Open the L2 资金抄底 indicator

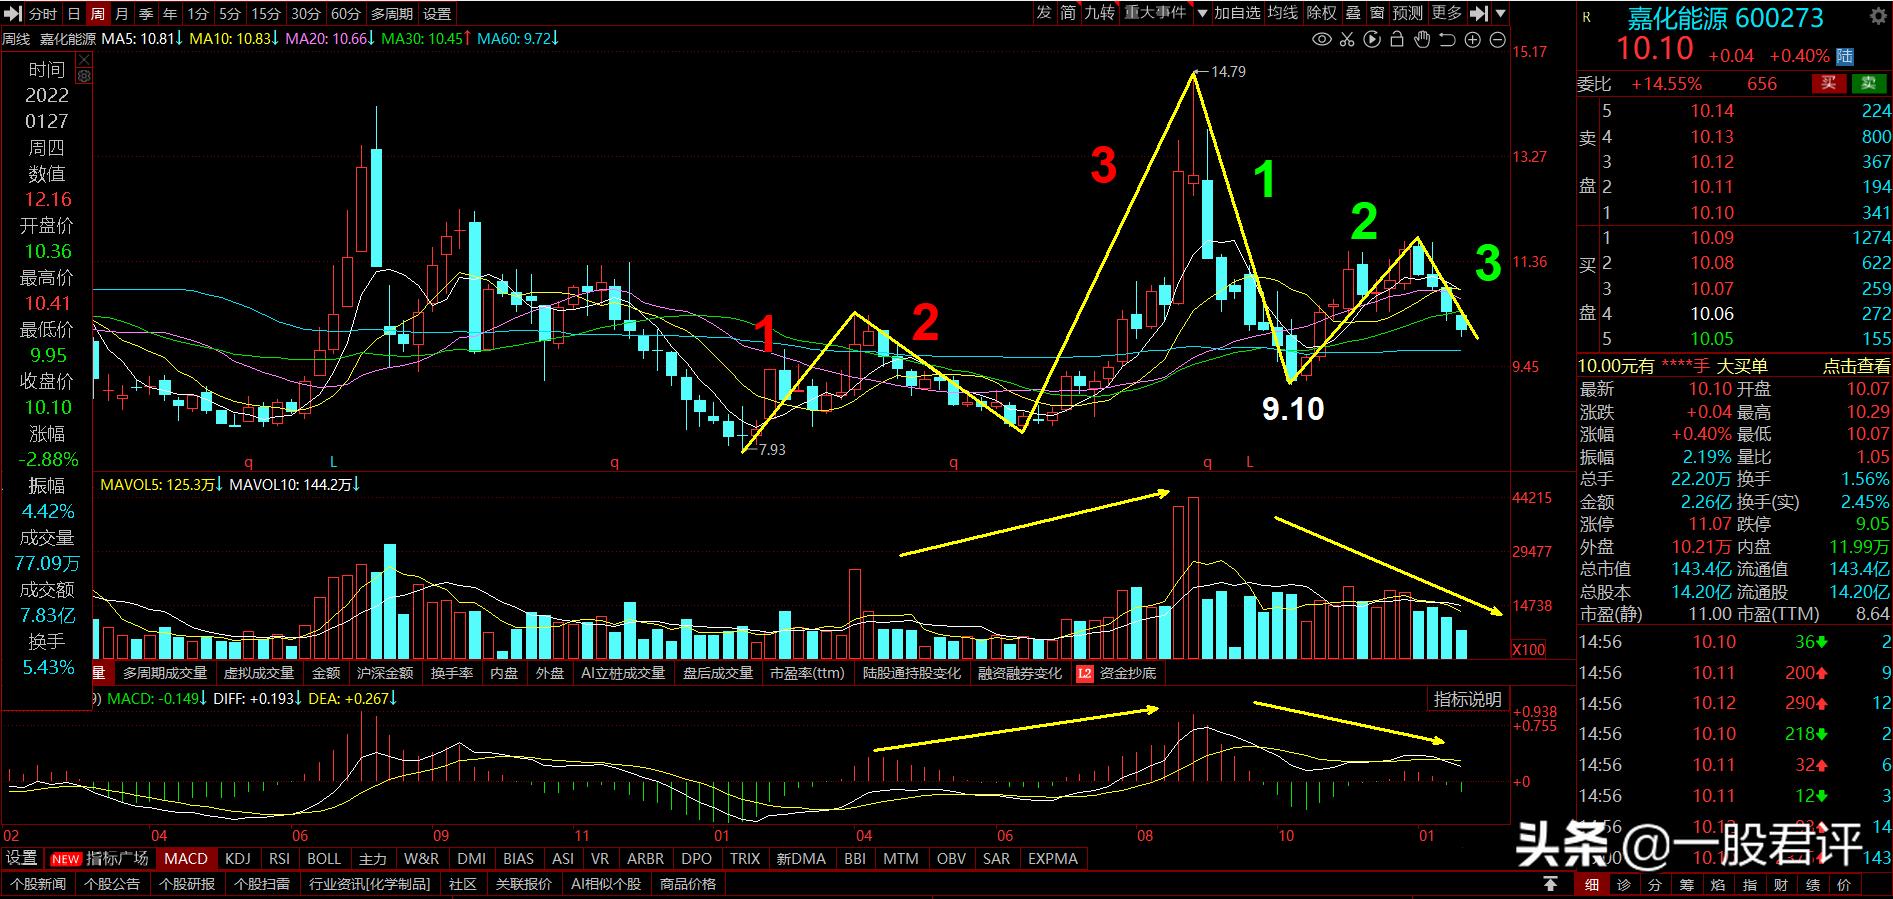pyautogui.click(x=1116, y=673)
